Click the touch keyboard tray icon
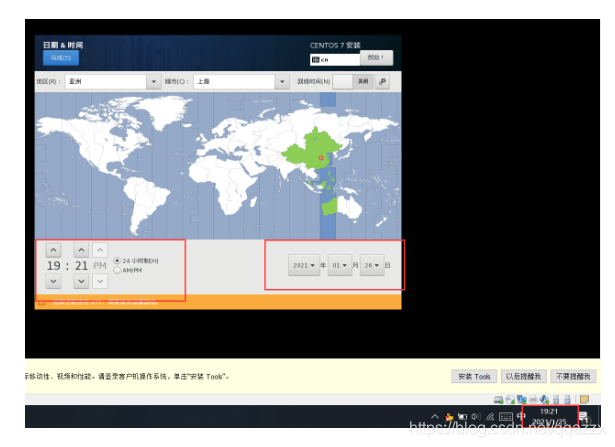The width and height of the screenshot is (615, 447). coord(506,416)
